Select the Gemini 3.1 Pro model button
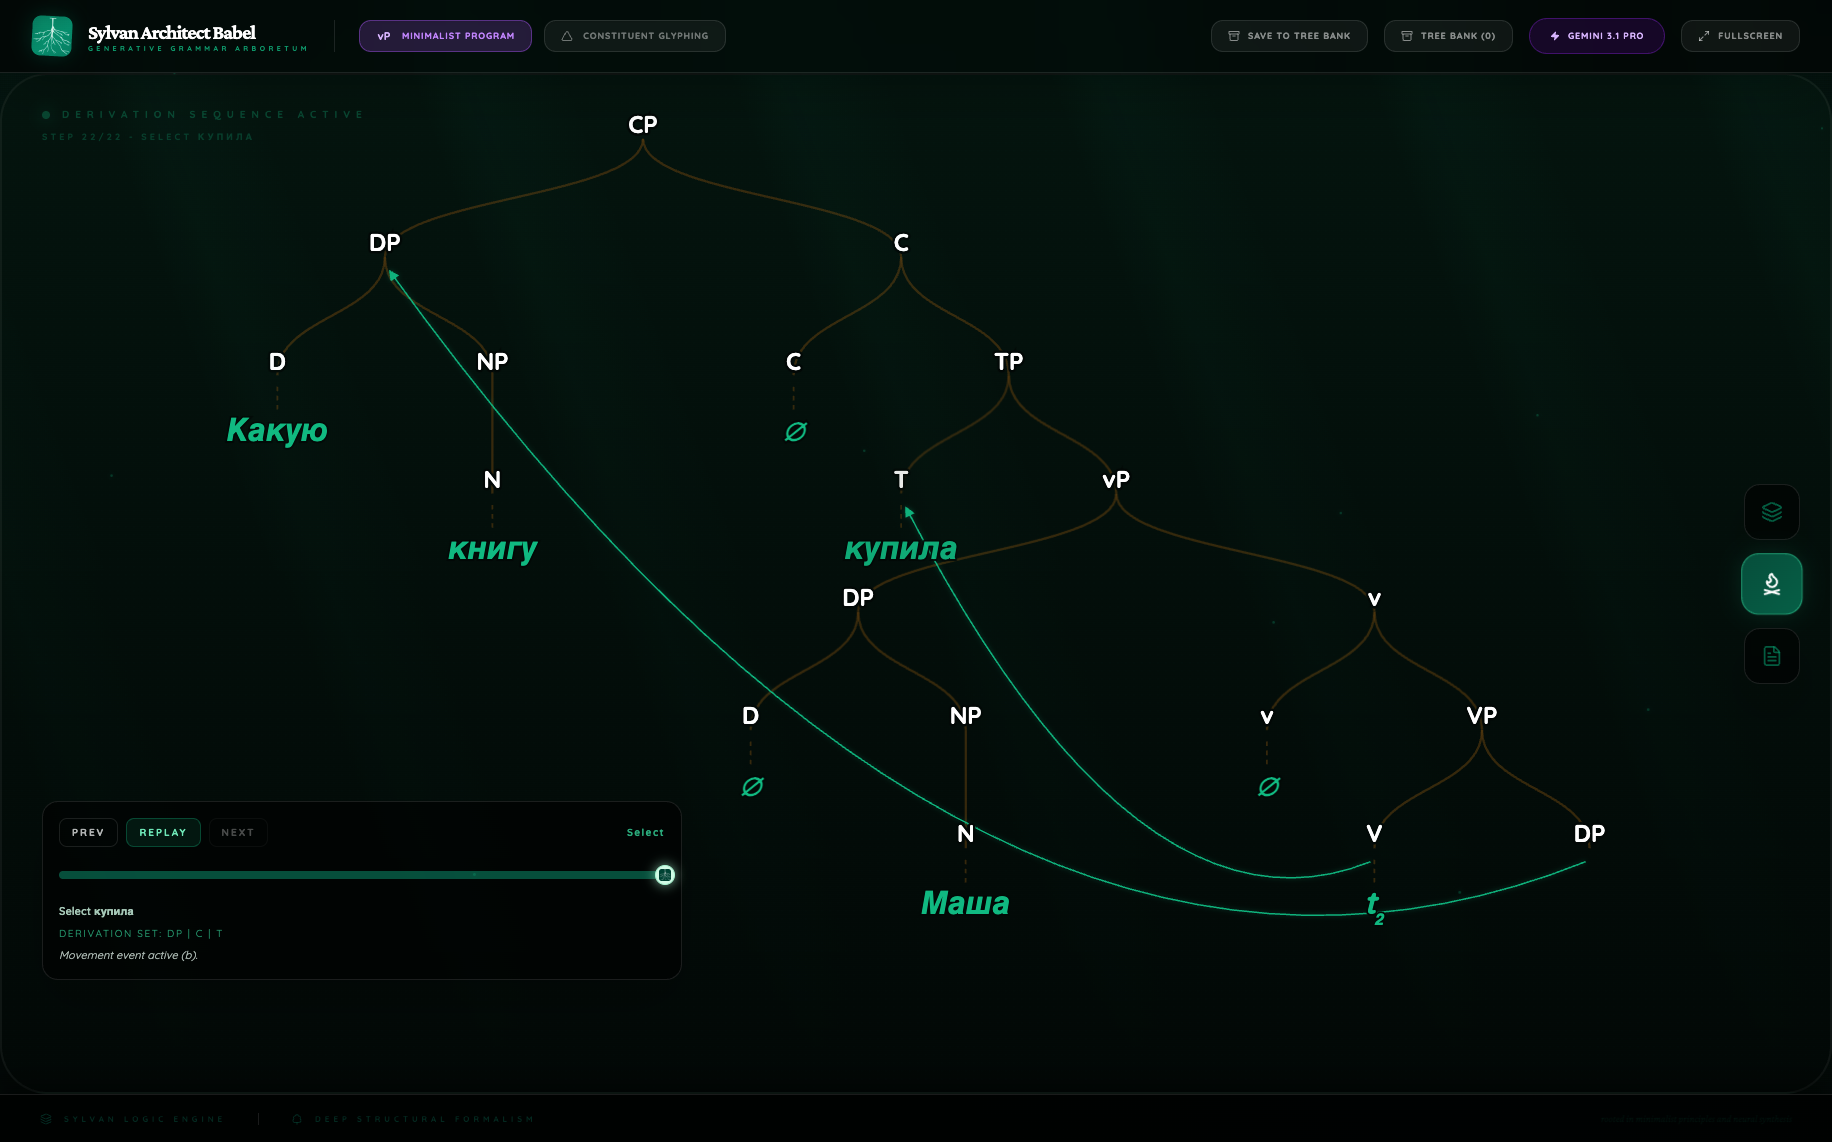Image resolution: width=1832 pixels, height=1142 pixels. (1596, 36)
